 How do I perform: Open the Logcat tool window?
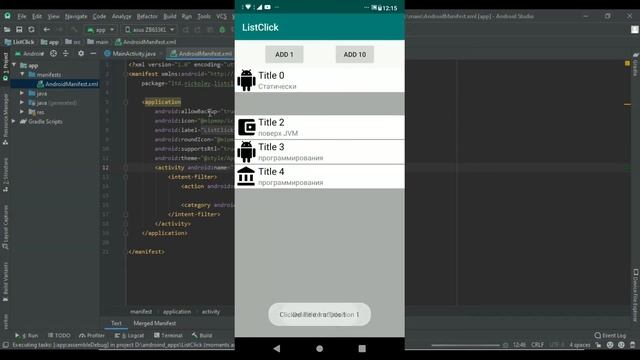(129, 335)
